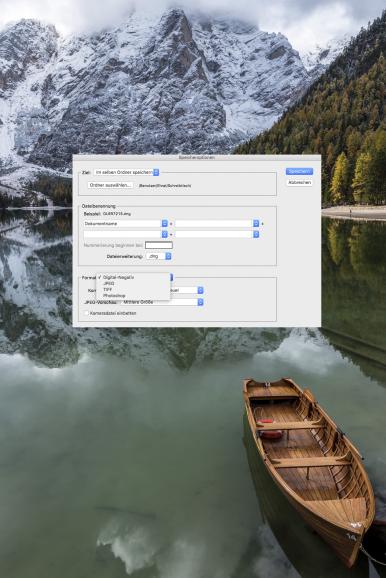Open the empty naming dropdown below Dokumentname
This screenshot has height=578, width=386.
click(126, 234)
